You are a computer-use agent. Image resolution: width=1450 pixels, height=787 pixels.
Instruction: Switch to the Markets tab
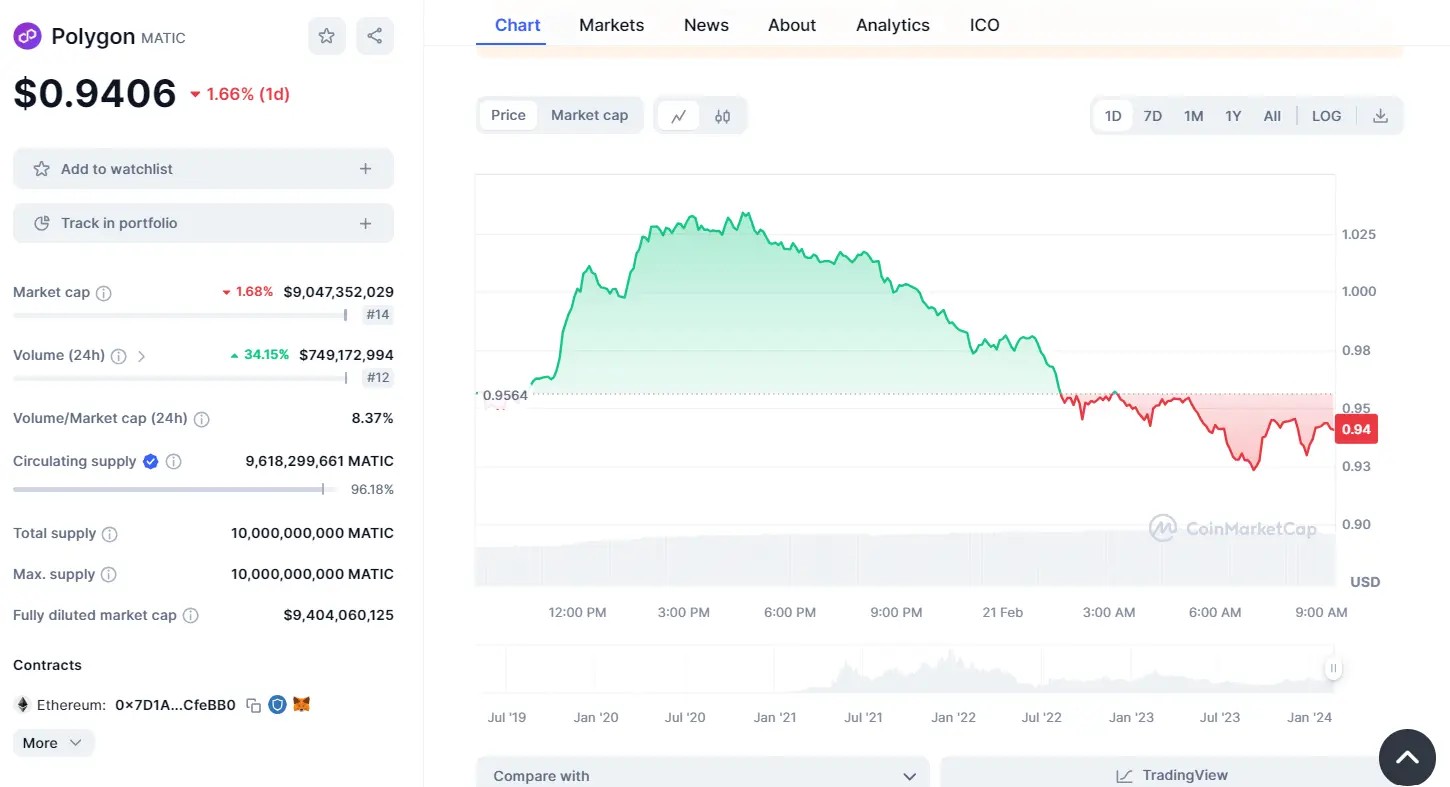pyautogui.click(x=611, y=25)
